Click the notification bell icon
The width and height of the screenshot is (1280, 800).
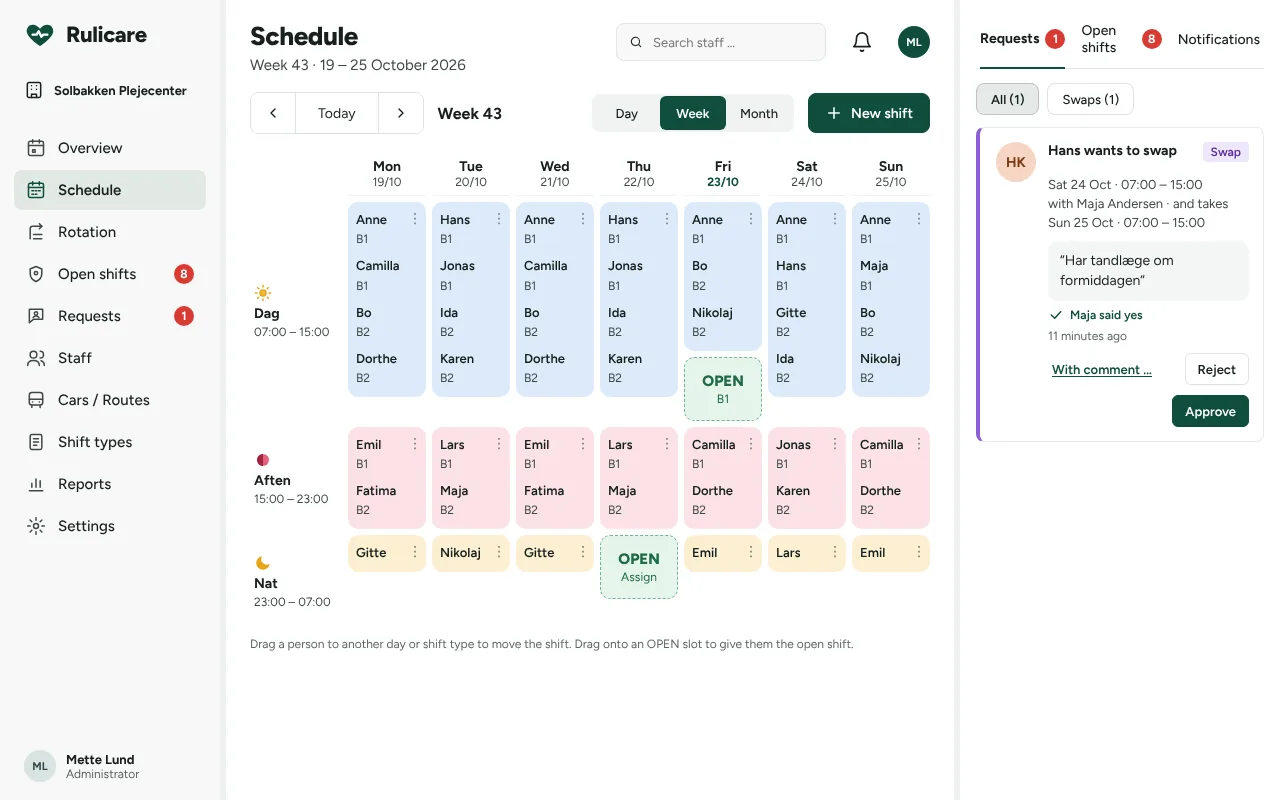862,42
